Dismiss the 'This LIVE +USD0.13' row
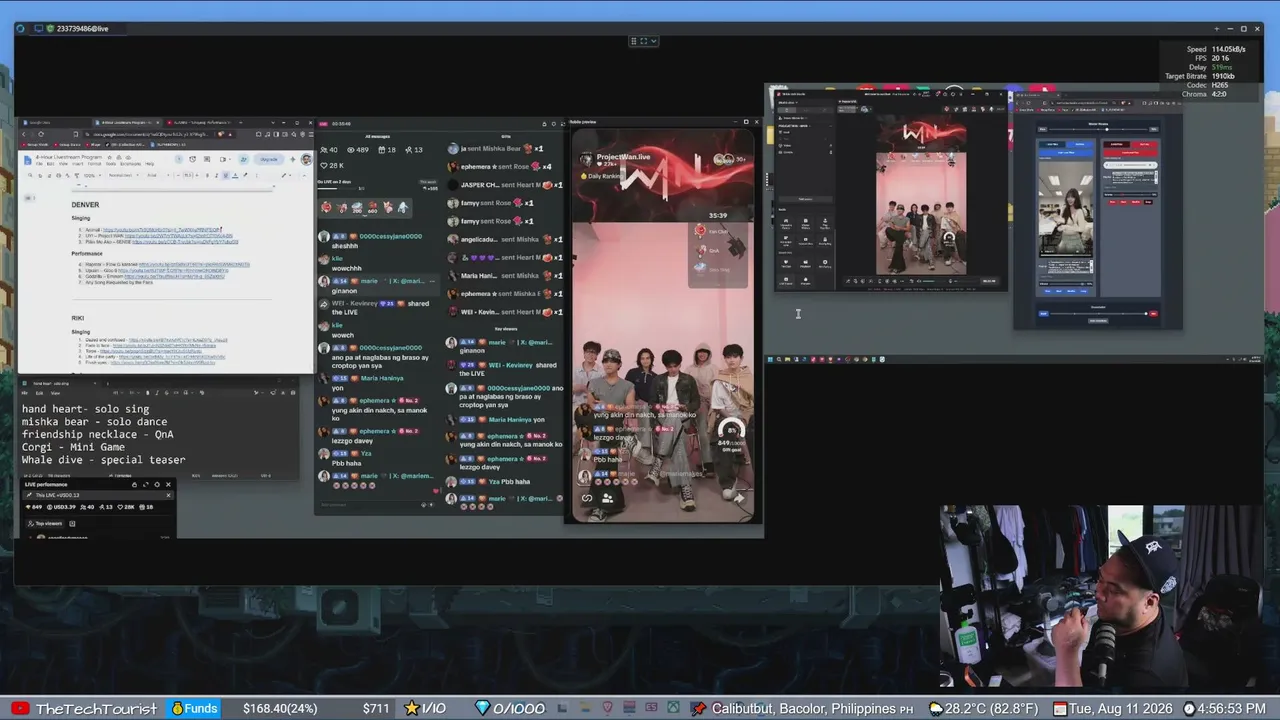 click(168, 496)
